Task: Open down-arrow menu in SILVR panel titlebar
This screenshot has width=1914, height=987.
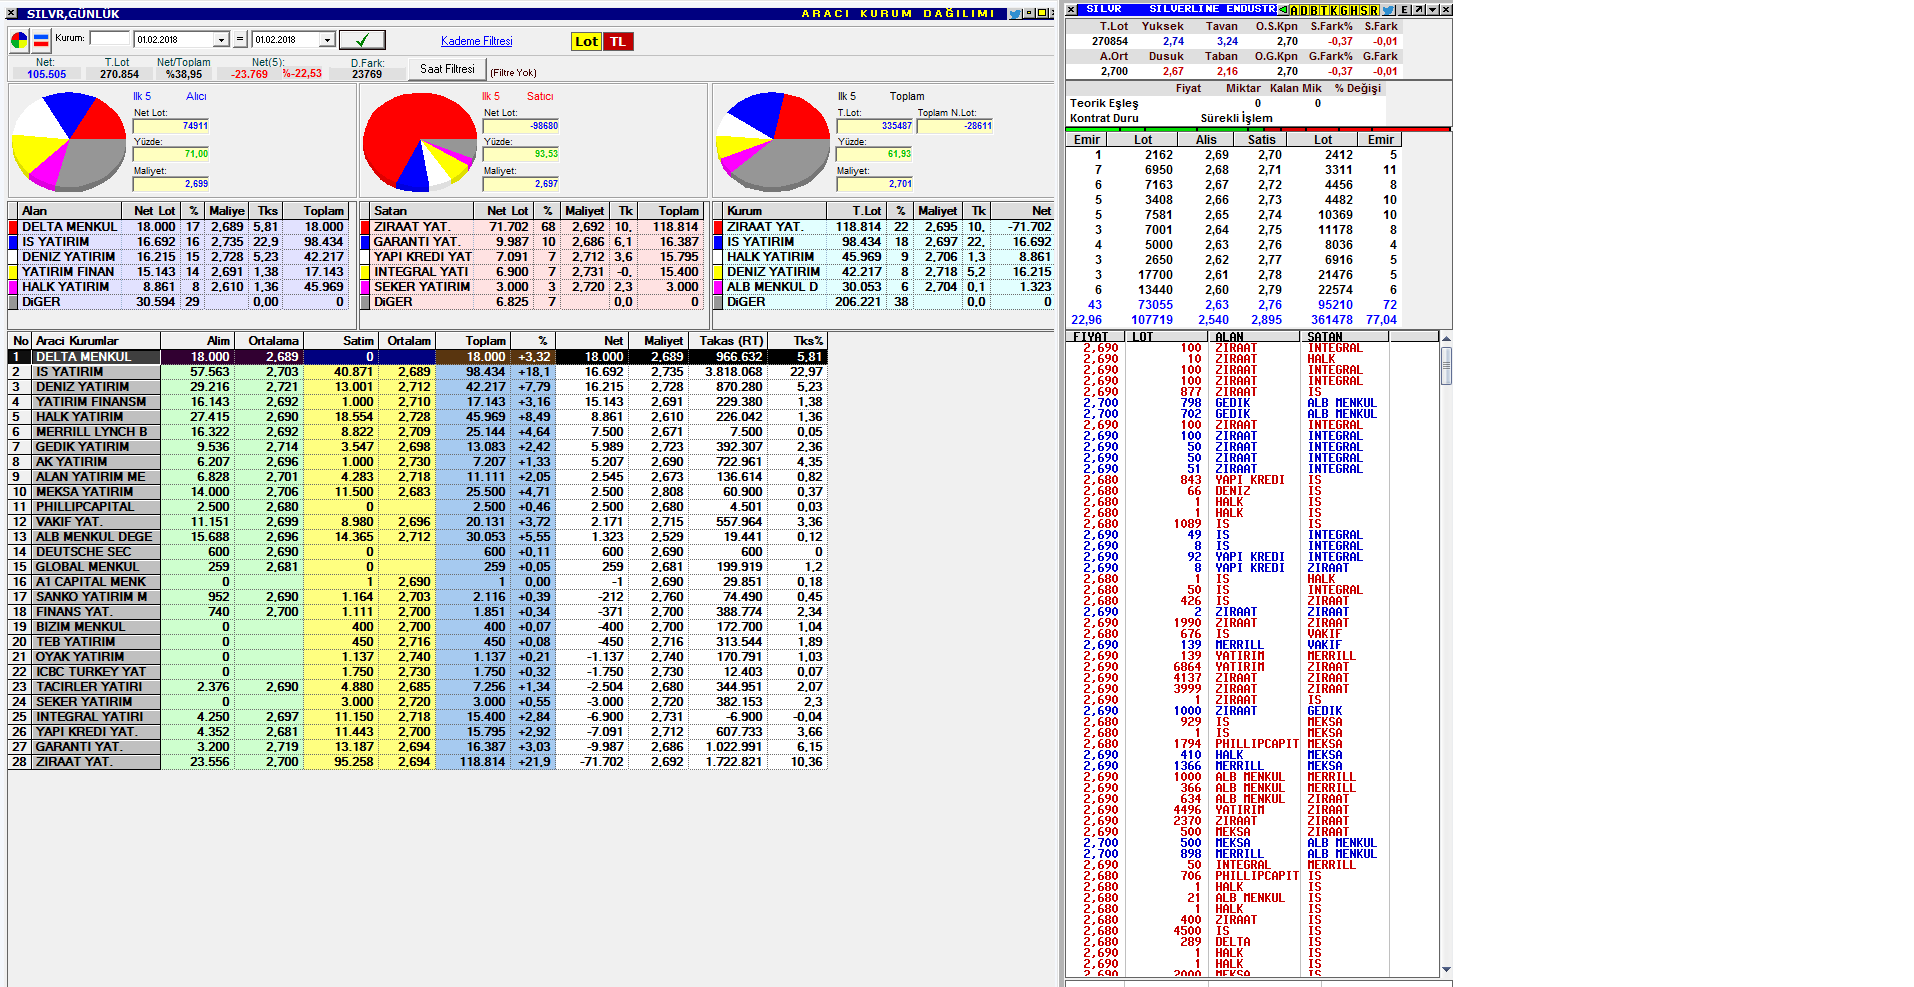Action: (1432, 10)
